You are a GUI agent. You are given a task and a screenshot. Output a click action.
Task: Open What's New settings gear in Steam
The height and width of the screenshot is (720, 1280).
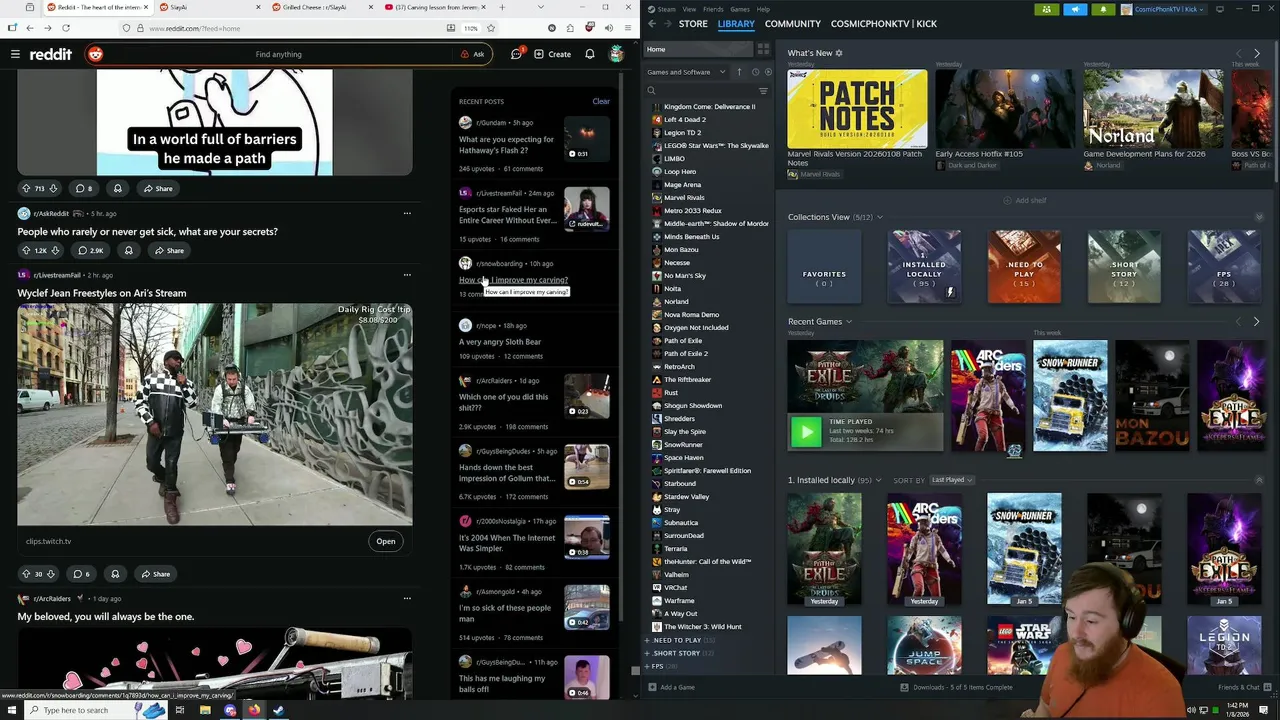click(x=839, y=53)
